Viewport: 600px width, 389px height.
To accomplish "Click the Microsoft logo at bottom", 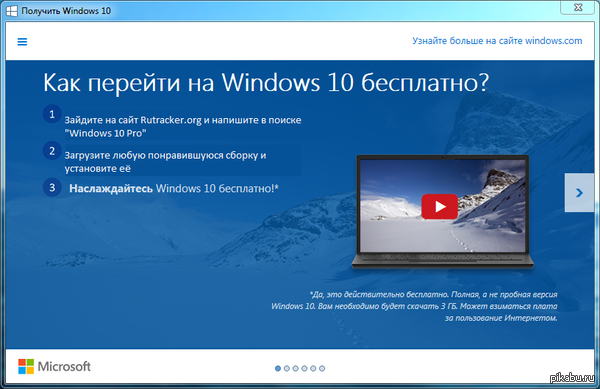I will click(x=54, y=366).
